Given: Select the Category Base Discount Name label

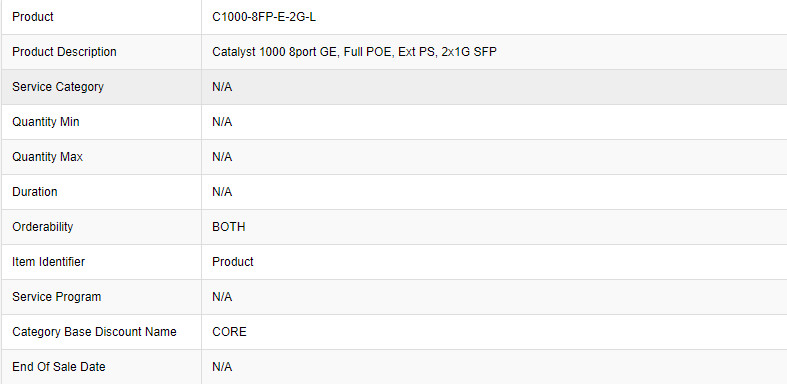Looking at the screenshot, I should pos(94,332).
